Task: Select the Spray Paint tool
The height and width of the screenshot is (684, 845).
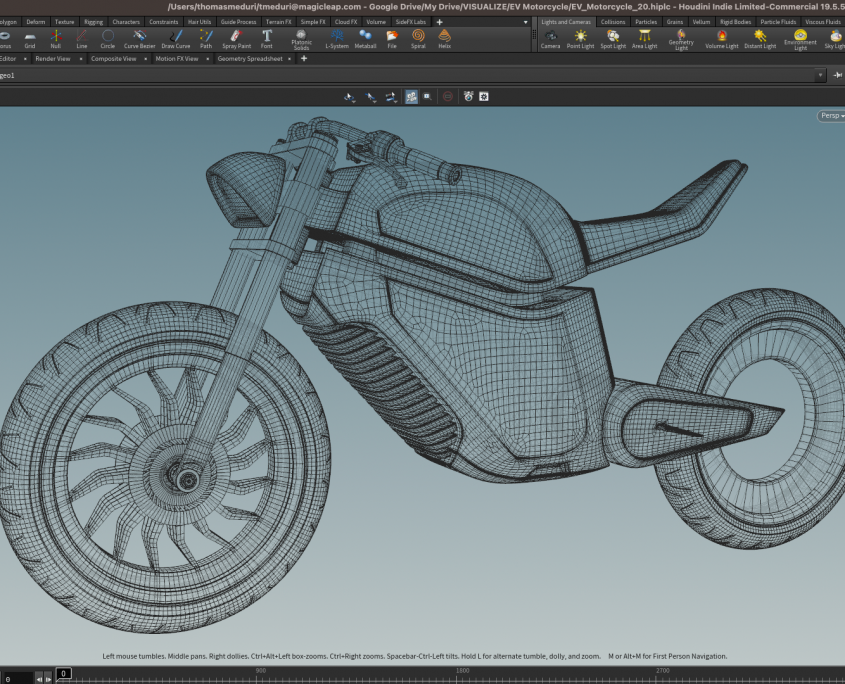Action: point(237,38)
